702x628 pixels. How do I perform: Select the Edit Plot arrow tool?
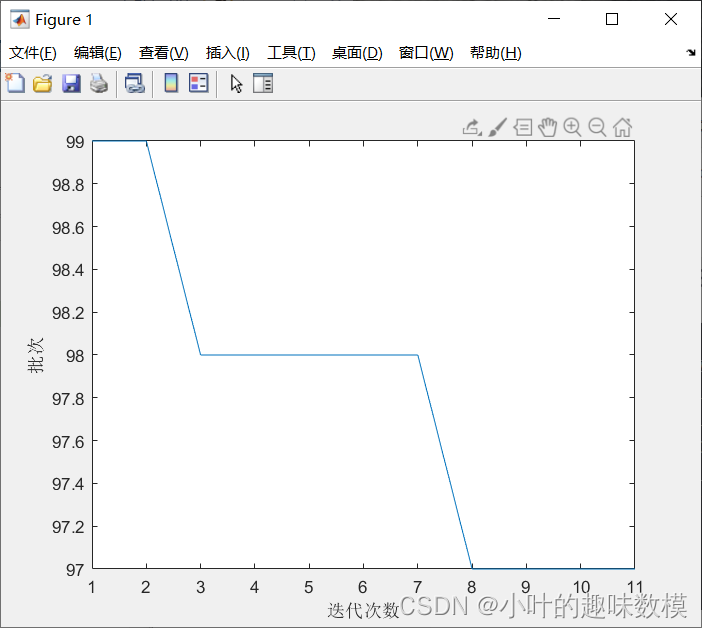click(236, 84)
